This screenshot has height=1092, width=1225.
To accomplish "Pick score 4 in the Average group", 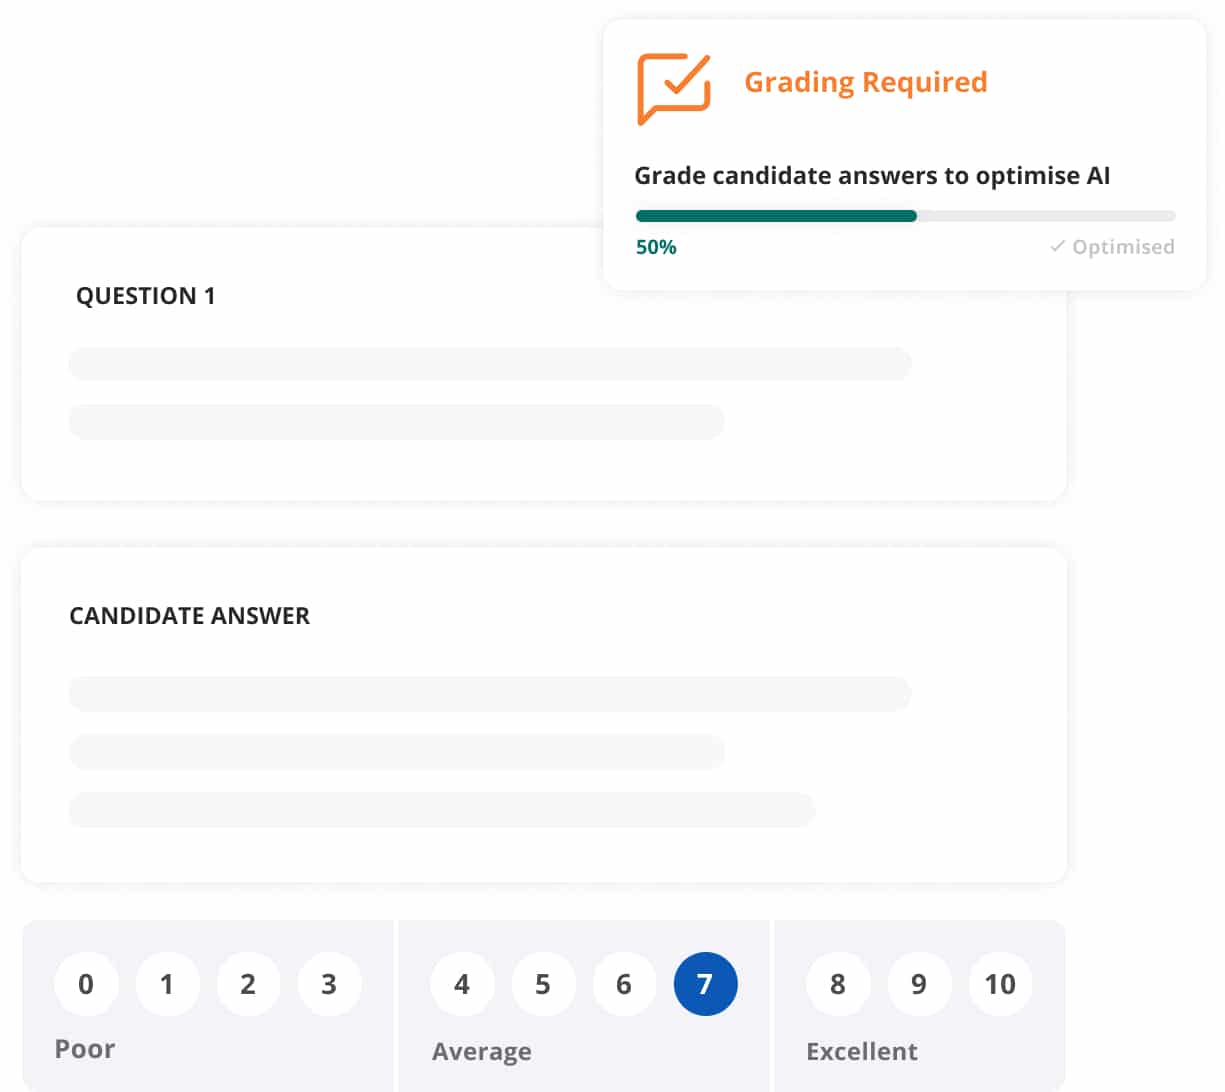I will click(462, 984).
